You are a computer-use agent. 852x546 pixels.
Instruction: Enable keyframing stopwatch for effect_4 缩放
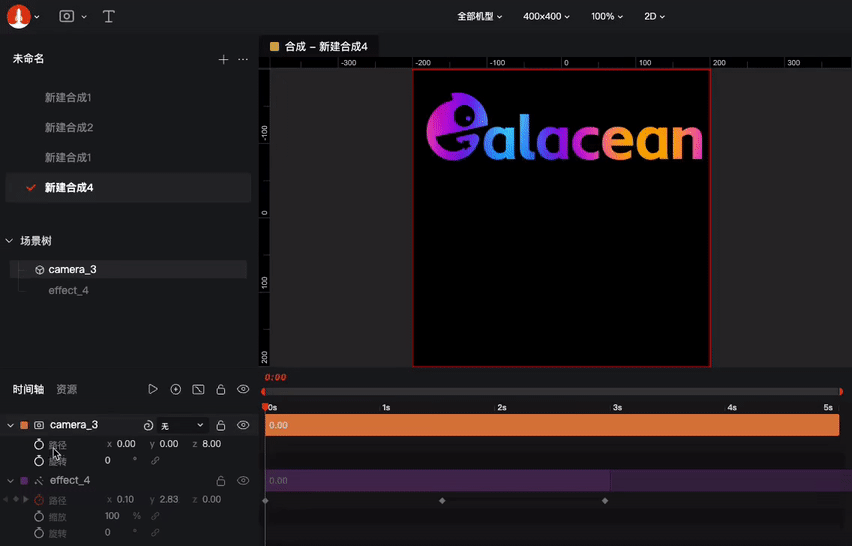(39, 516)
